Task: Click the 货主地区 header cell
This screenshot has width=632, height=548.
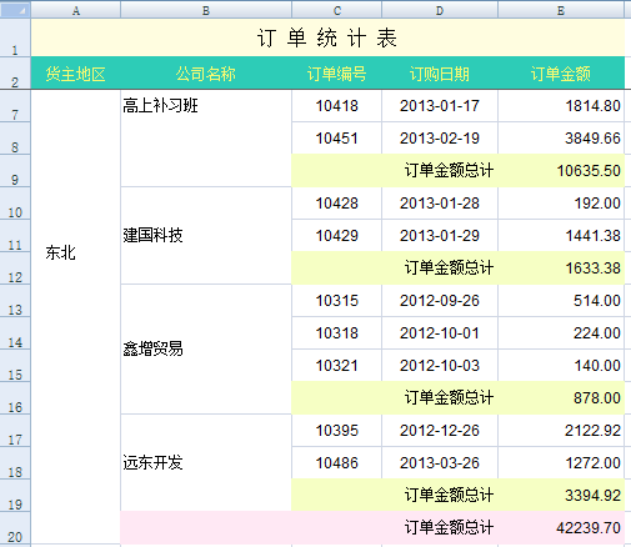Action: pos(76,73)
